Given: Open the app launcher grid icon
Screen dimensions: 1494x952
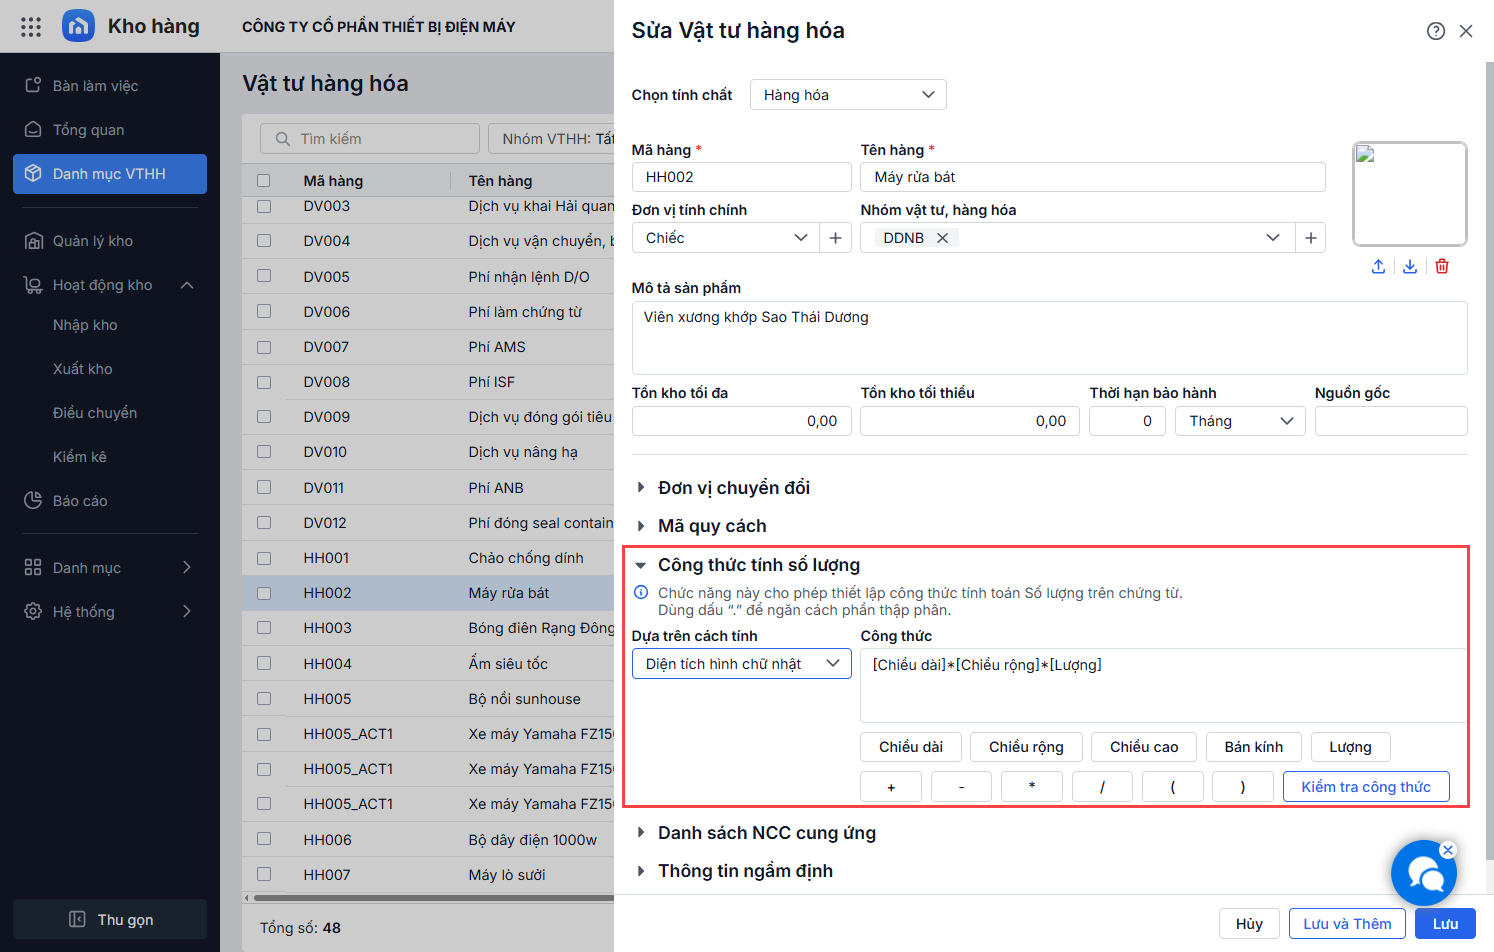Looking at the screenshot, I should click(x=31, y=27).
